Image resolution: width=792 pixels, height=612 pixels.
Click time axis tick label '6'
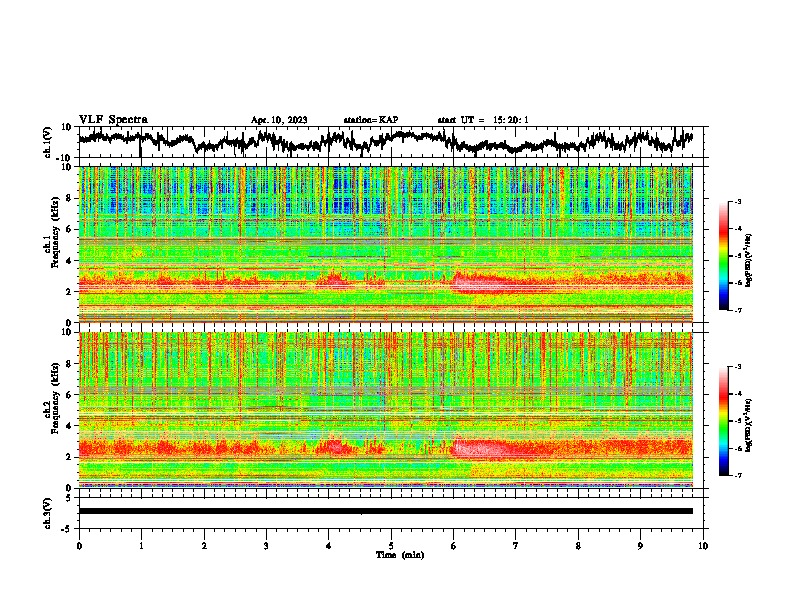click(x=453, y=546)
